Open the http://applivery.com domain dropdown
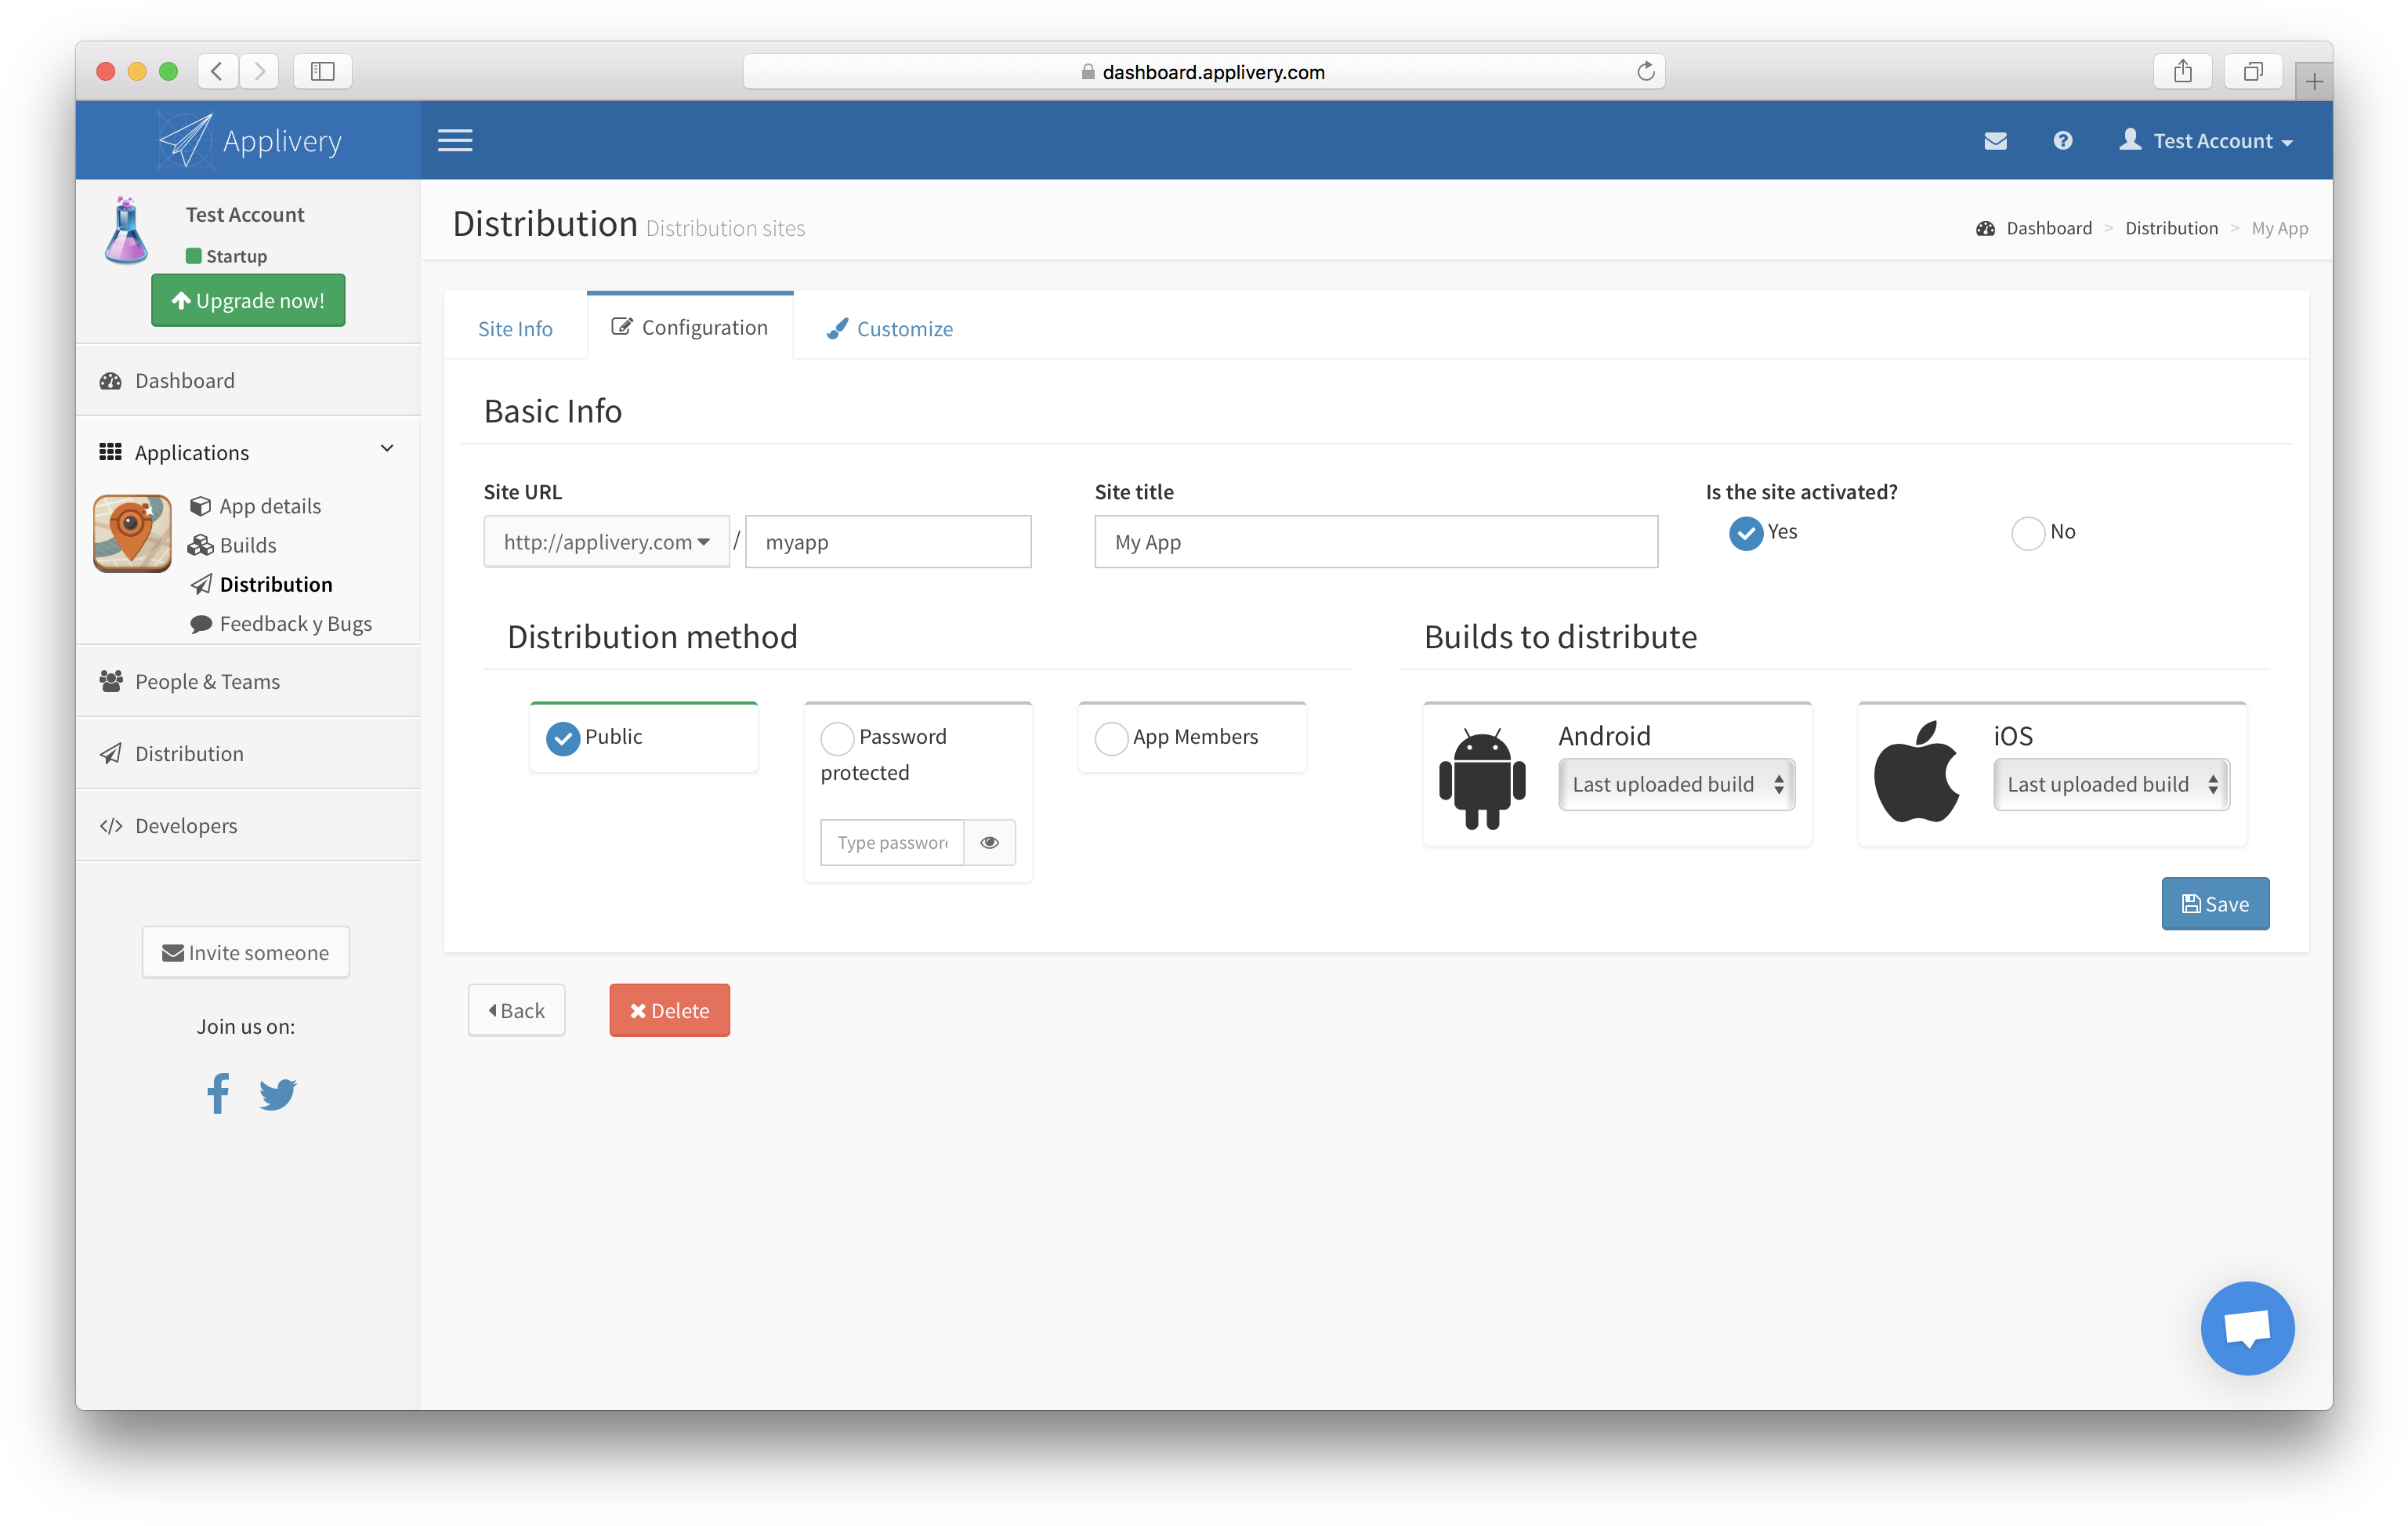The width and height of the screenshot is (2408, 1526). [x=606, y=542]
